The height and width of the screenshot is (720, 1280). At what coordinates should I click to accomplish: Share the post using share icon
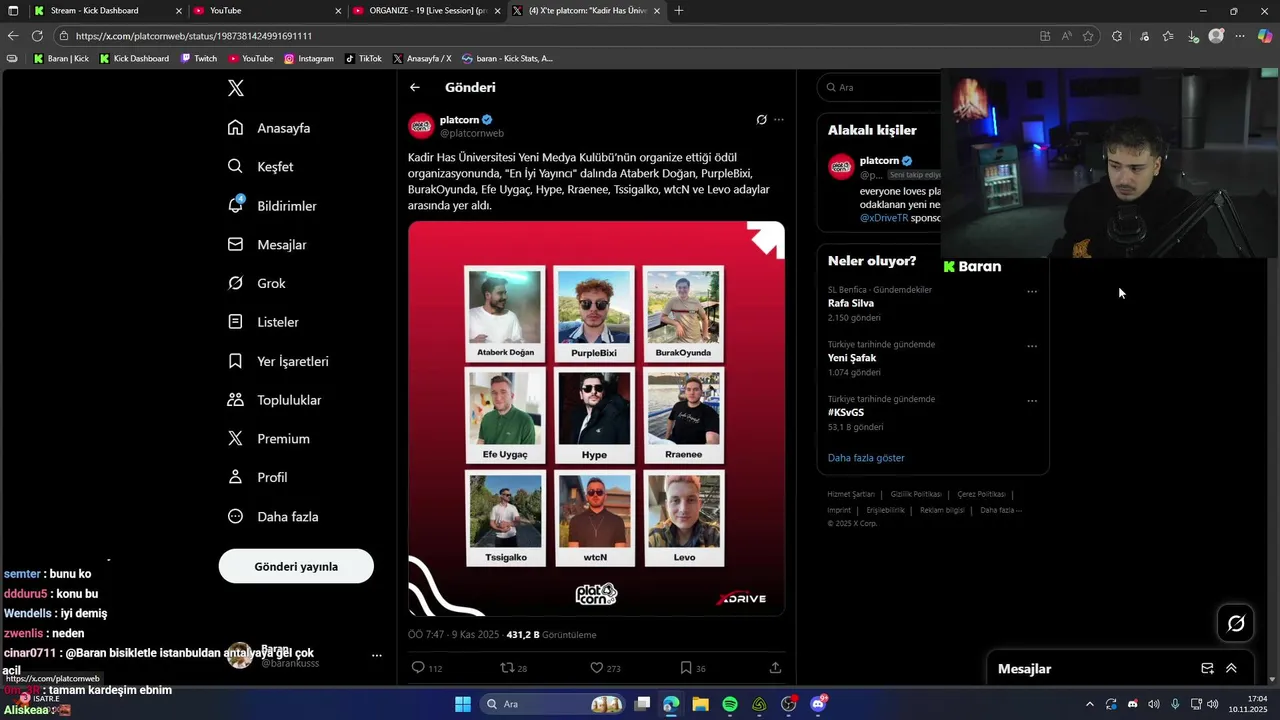click(775, 668)
